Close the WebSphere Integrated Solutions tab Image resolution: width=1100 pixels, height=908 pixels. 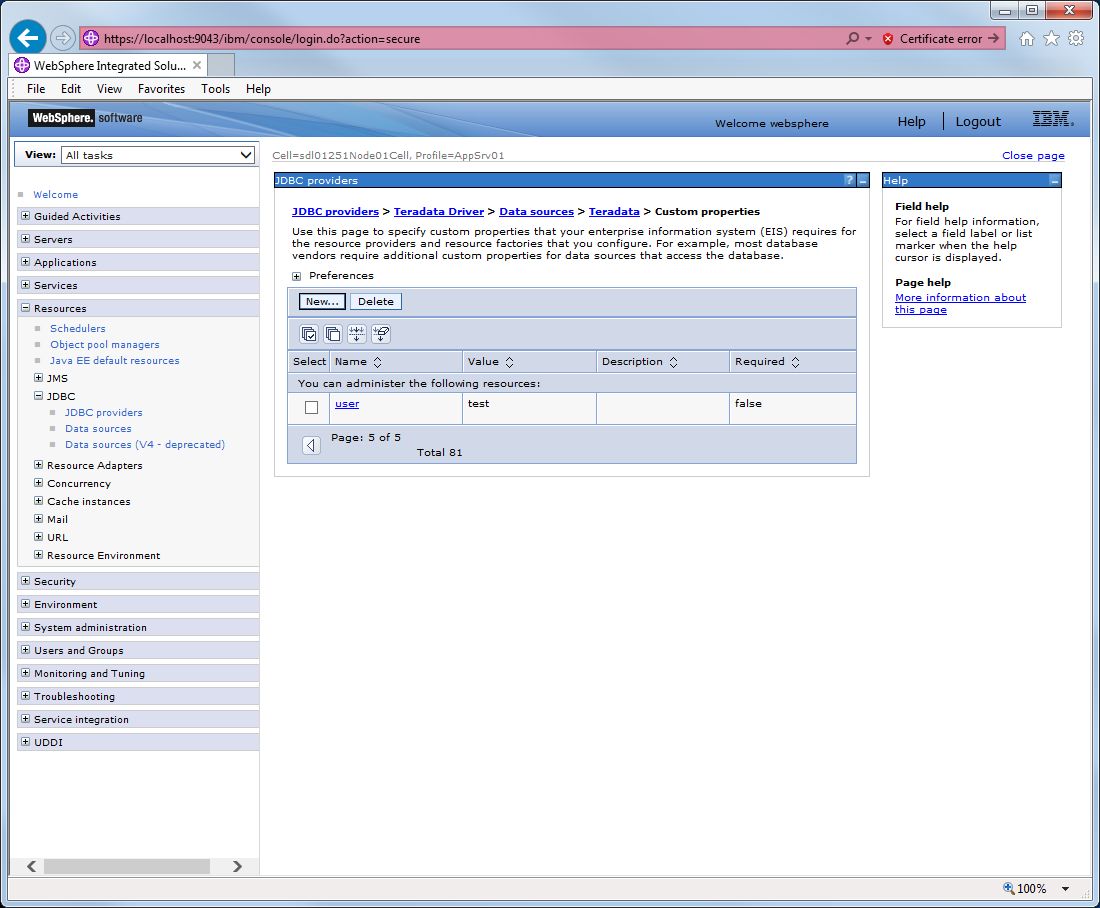tap(197, 65)
